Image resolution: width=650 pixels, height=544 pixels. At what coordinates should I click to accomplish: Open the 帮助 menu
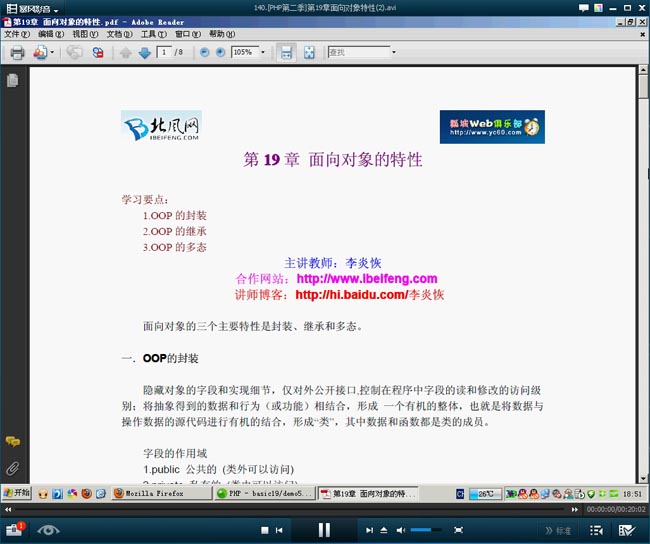coord(222,34)
